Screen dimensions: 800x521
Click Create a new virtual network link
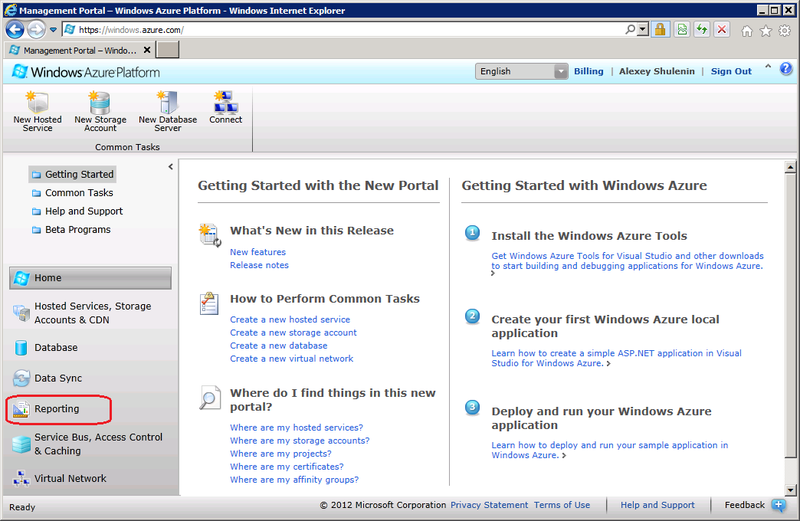point(291,359)
